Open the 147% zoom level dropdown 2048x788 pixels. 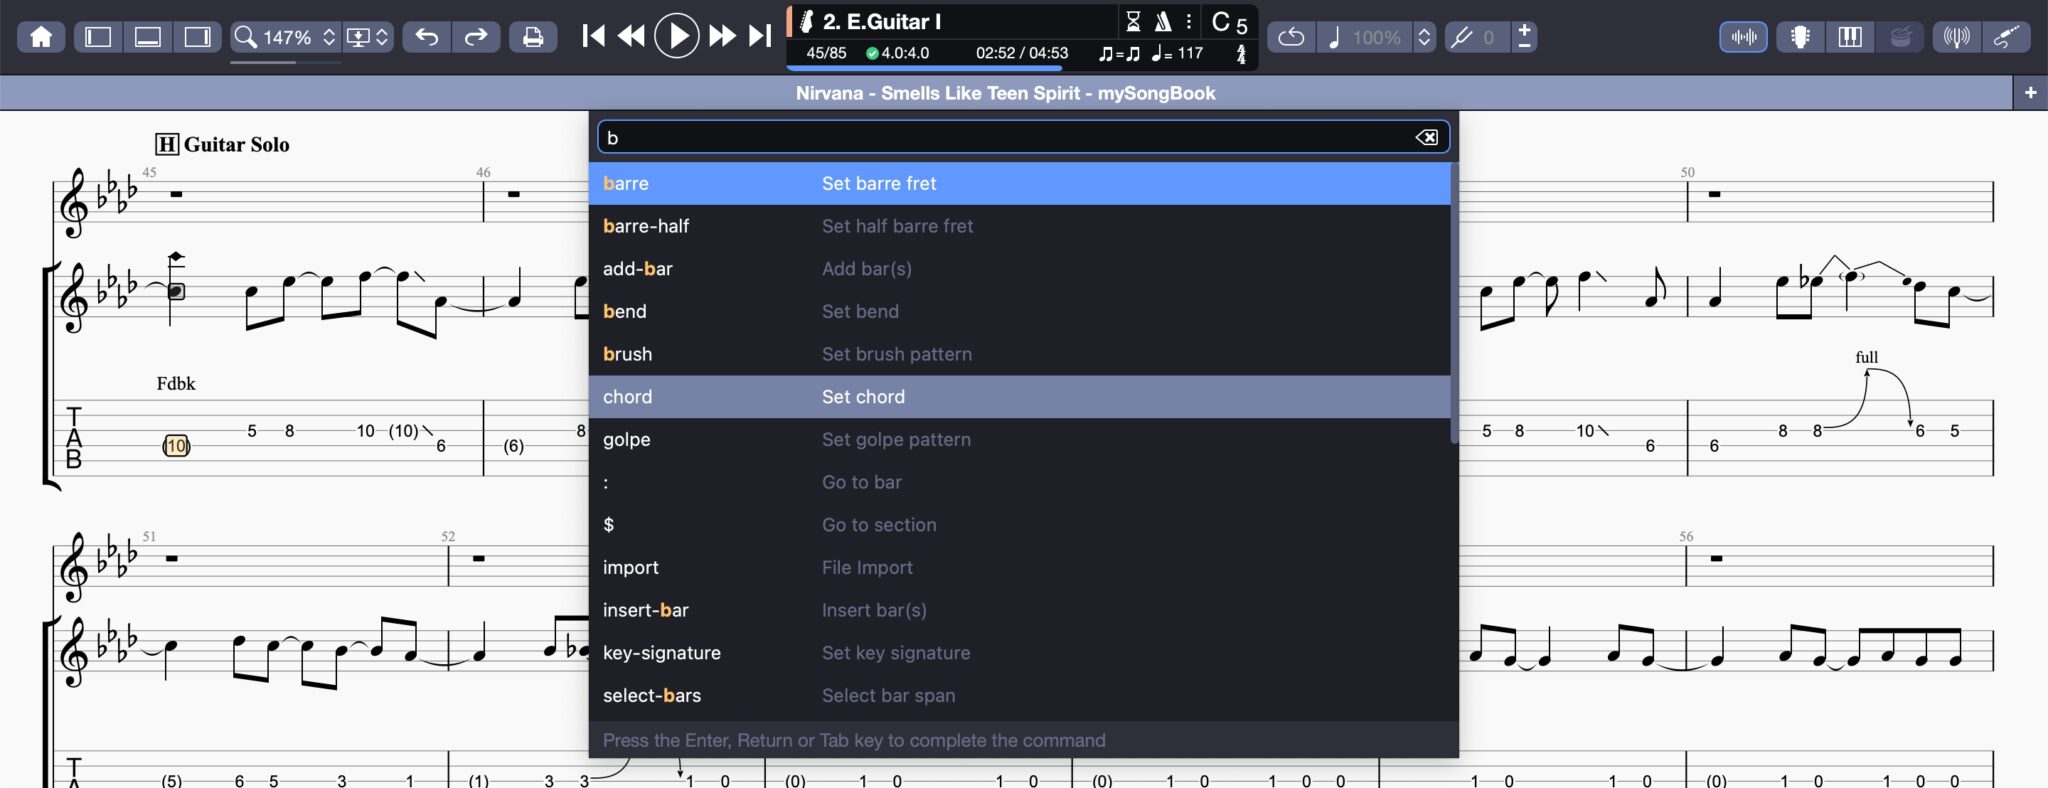click(299, 37)
